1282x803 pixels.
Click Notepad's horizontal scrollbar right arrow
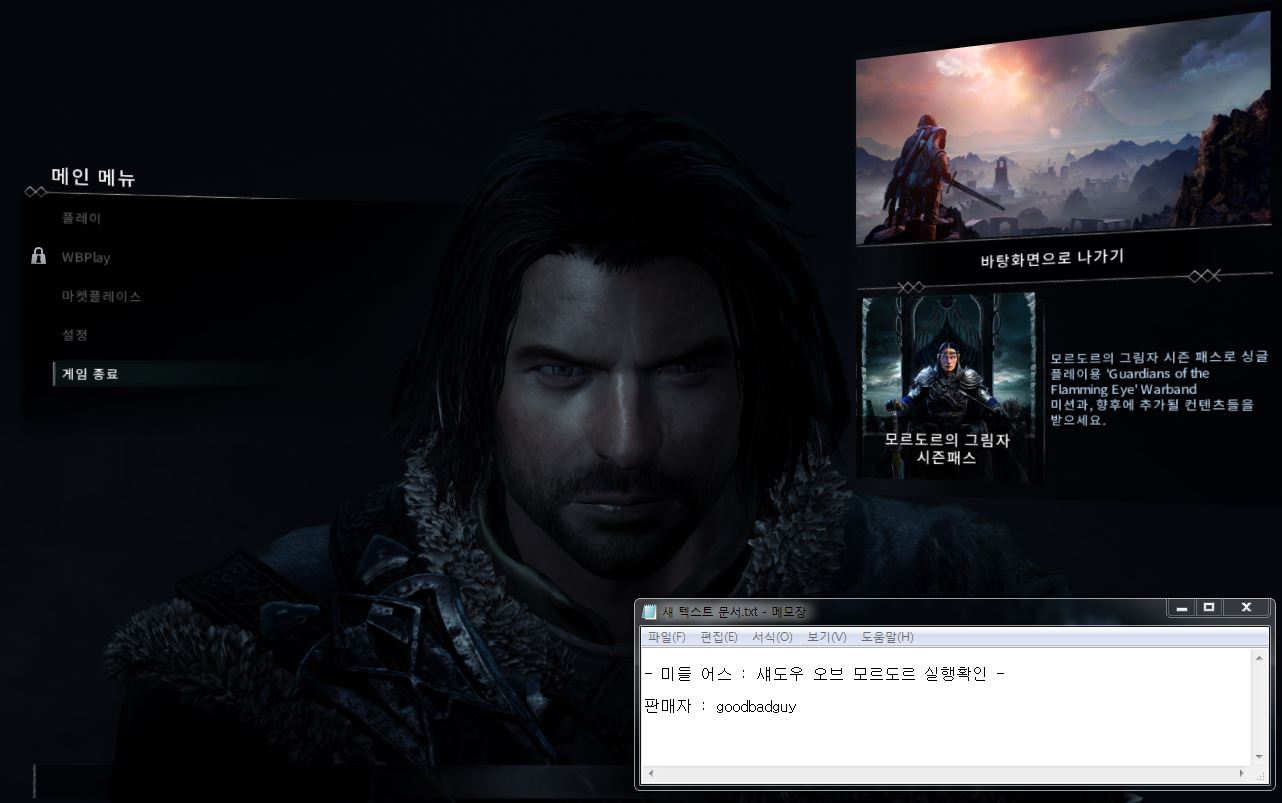pyautogui.click(x=1243, y=773)
